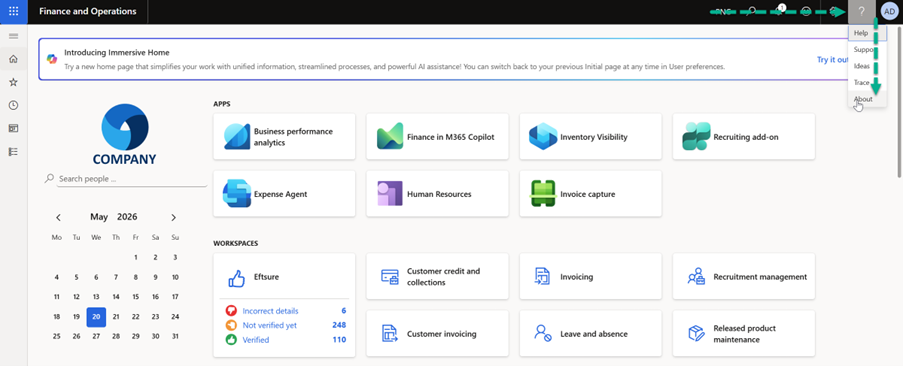903x366 pixels.
Task: Click the count 6 for Incorrect details
Action: pyautogui.click(x=343, y=311)
